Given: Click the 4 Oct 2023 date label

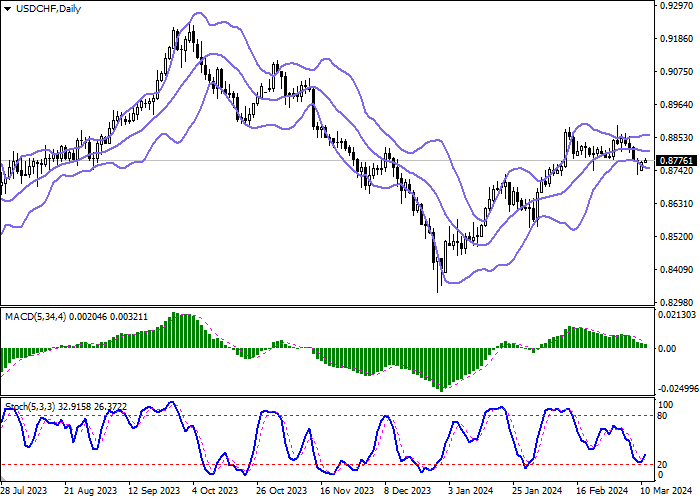Looking at the screenshot, I should [x=216, y=491].
